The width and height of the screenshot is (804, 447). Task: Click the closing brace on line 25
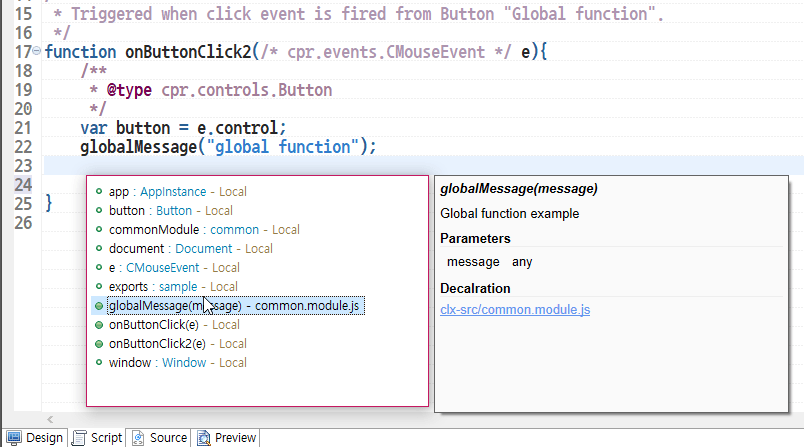48,204
